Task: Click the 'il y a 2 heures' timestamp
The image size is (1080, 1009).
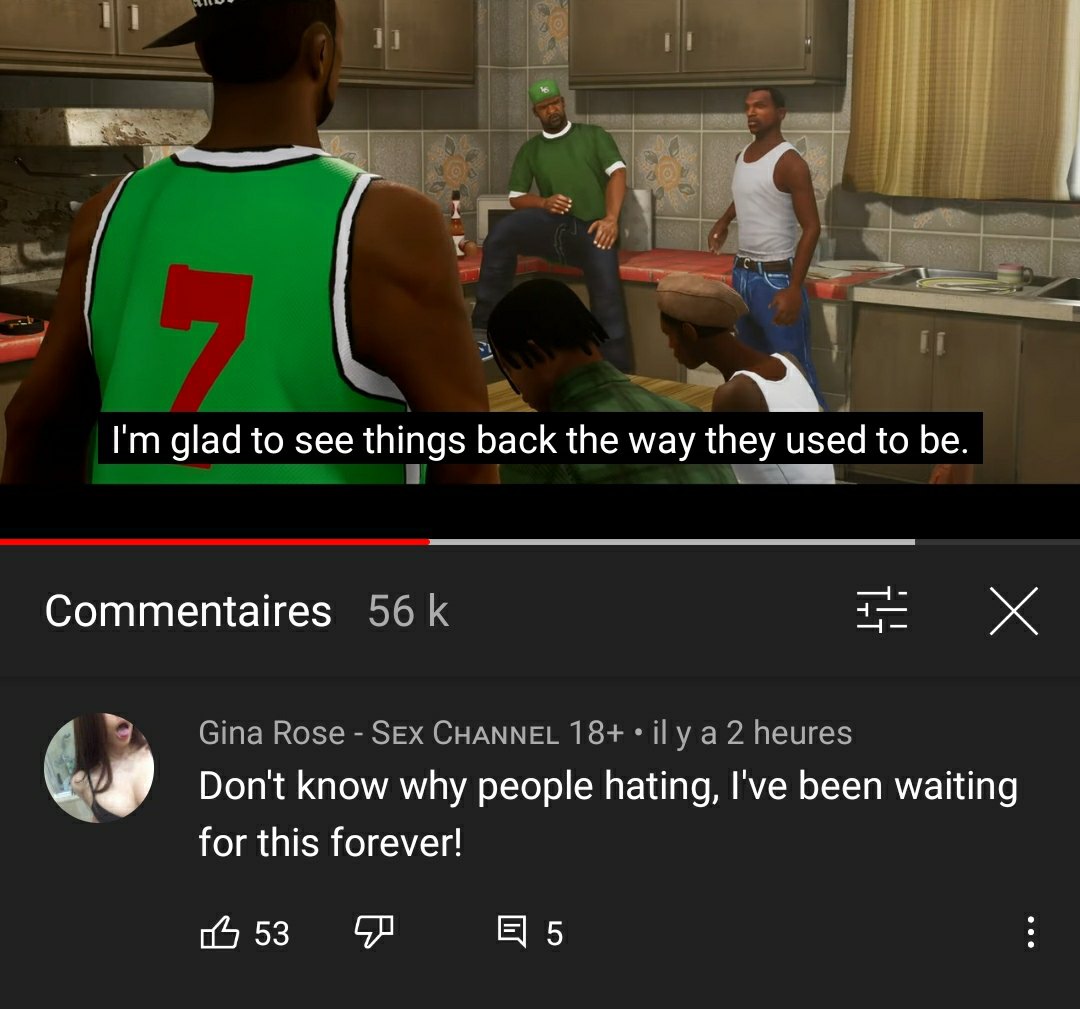Action: pyautogui.click(x=752, y=732)
